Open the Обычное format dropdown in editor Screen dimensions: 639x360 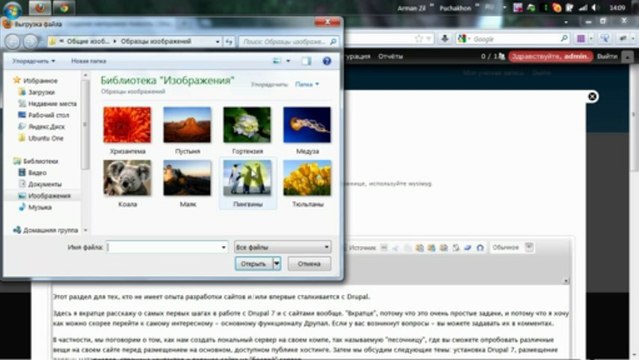512,247
